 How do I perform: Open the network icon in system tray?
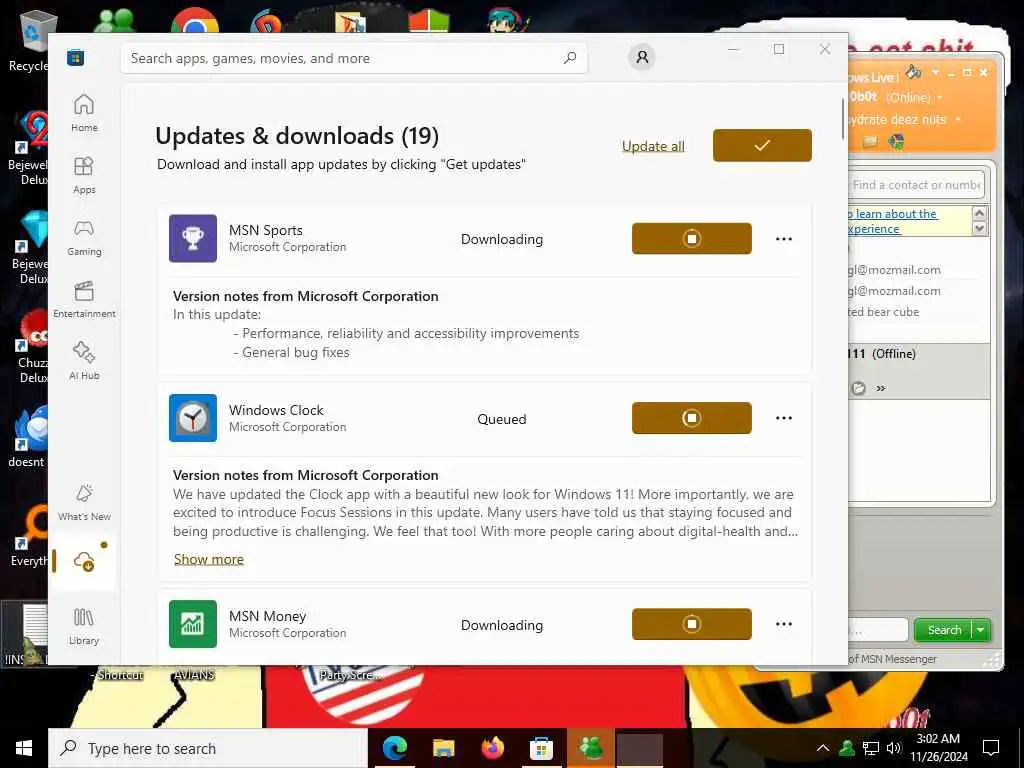[871, 748]
